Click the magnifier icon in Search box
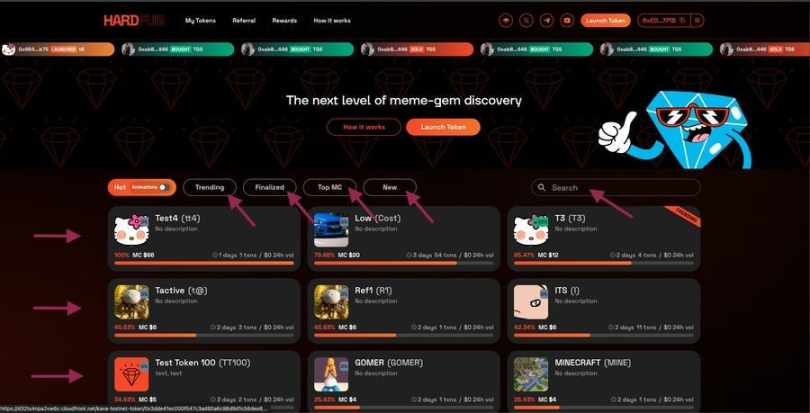 [541, 188]
